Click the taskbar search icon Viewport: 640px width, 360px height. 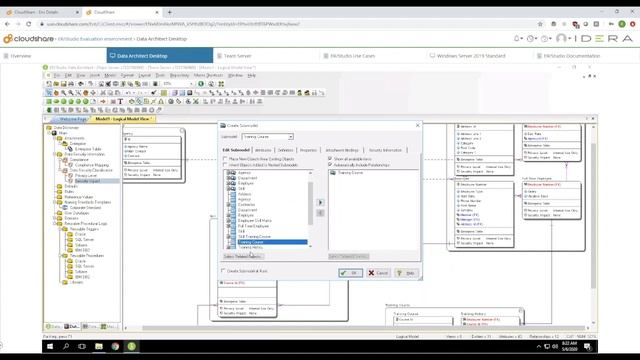pos(66,347)
